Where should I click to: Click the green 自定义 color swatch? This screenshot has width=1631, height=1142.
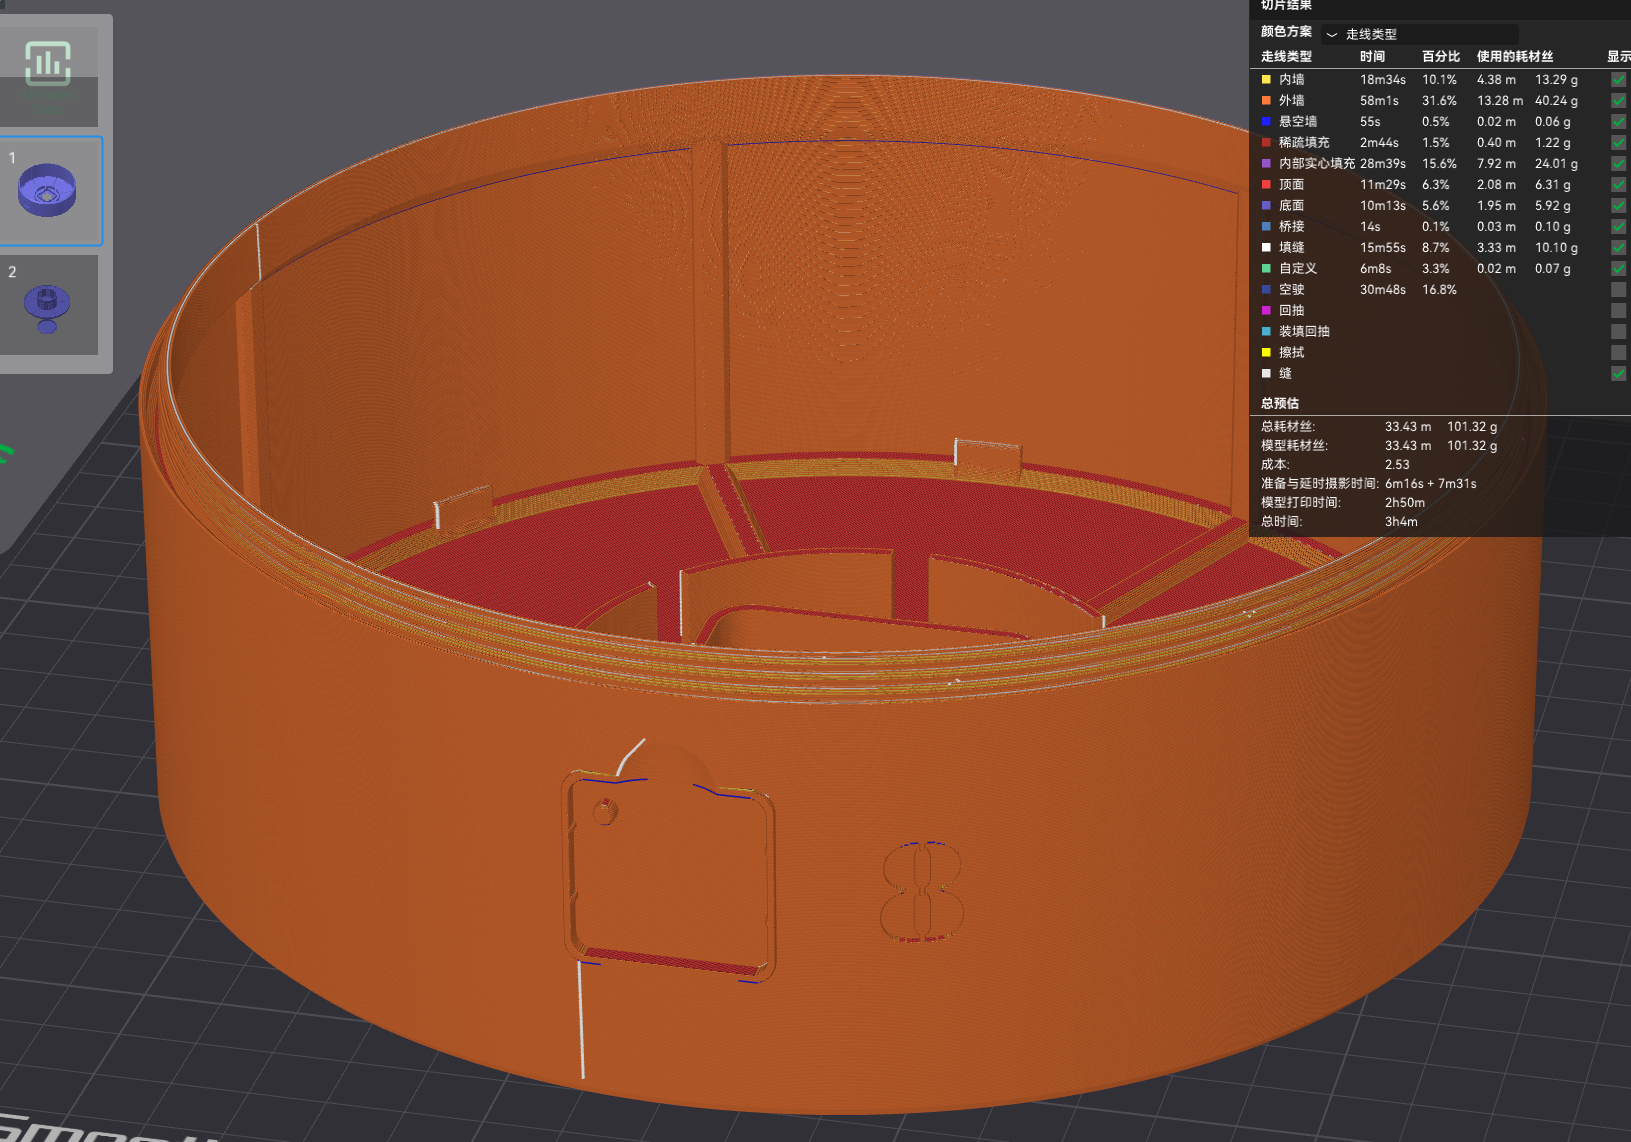click(1266, 268)
